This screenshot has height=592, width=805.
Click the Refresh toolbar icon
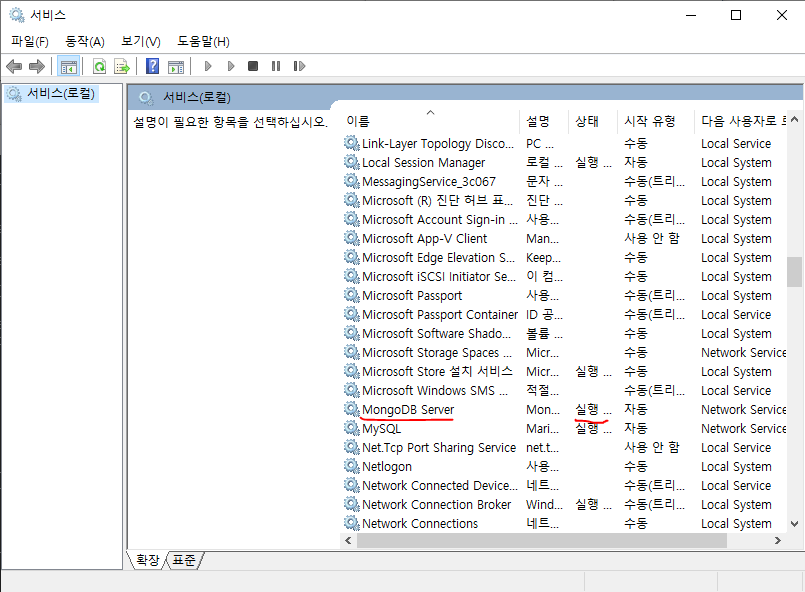(x=99, y=66)
